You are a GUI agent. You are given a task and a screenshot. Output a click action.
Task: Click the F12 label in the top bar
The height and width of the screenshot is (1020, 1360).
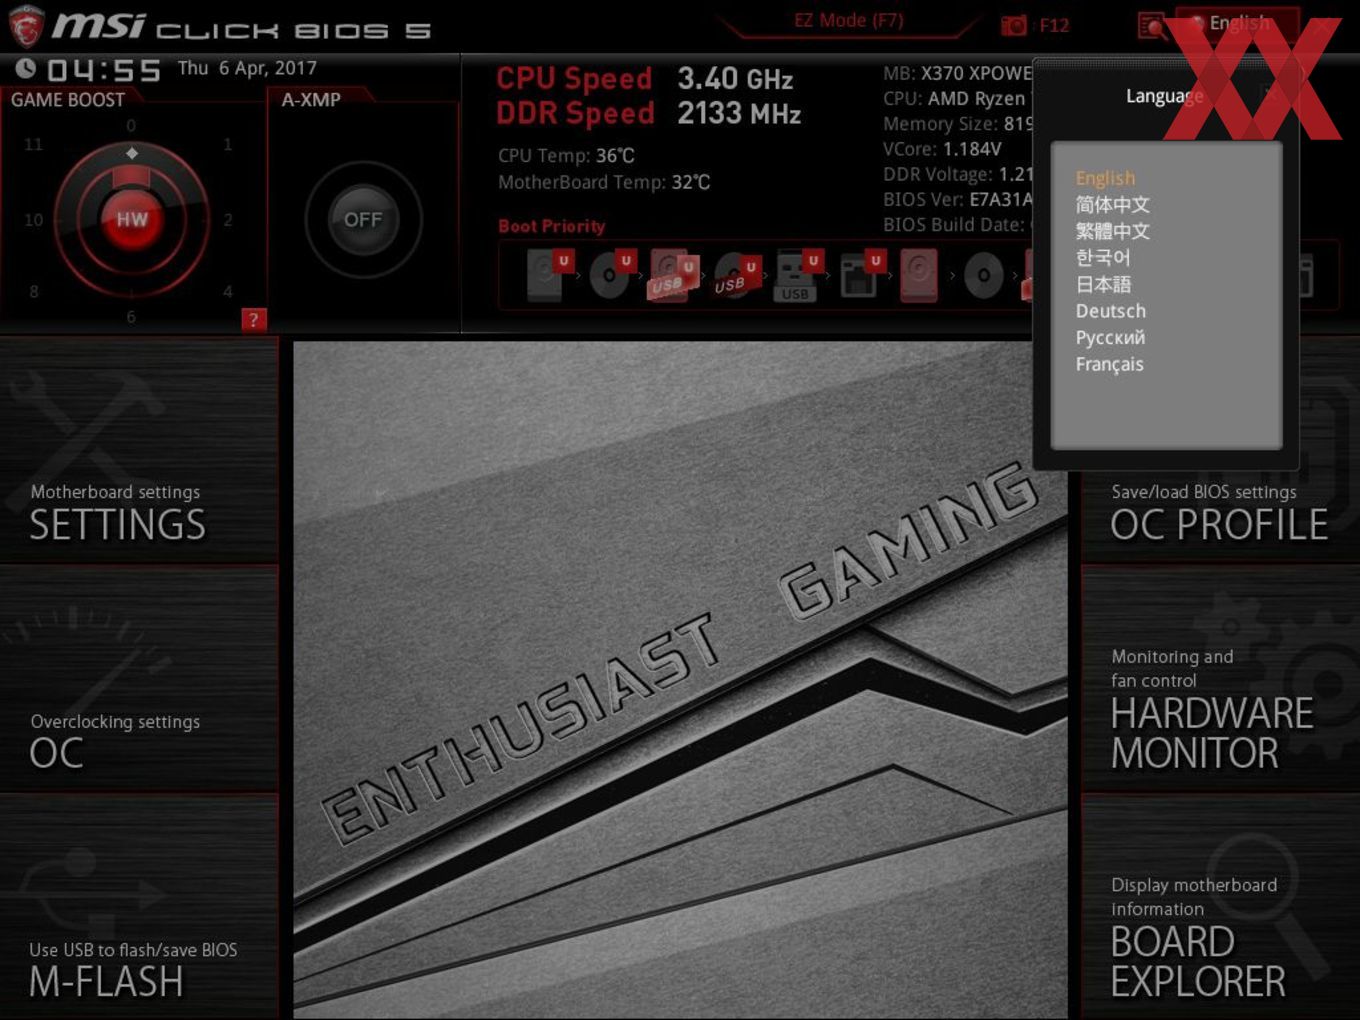coord(1054,25)
